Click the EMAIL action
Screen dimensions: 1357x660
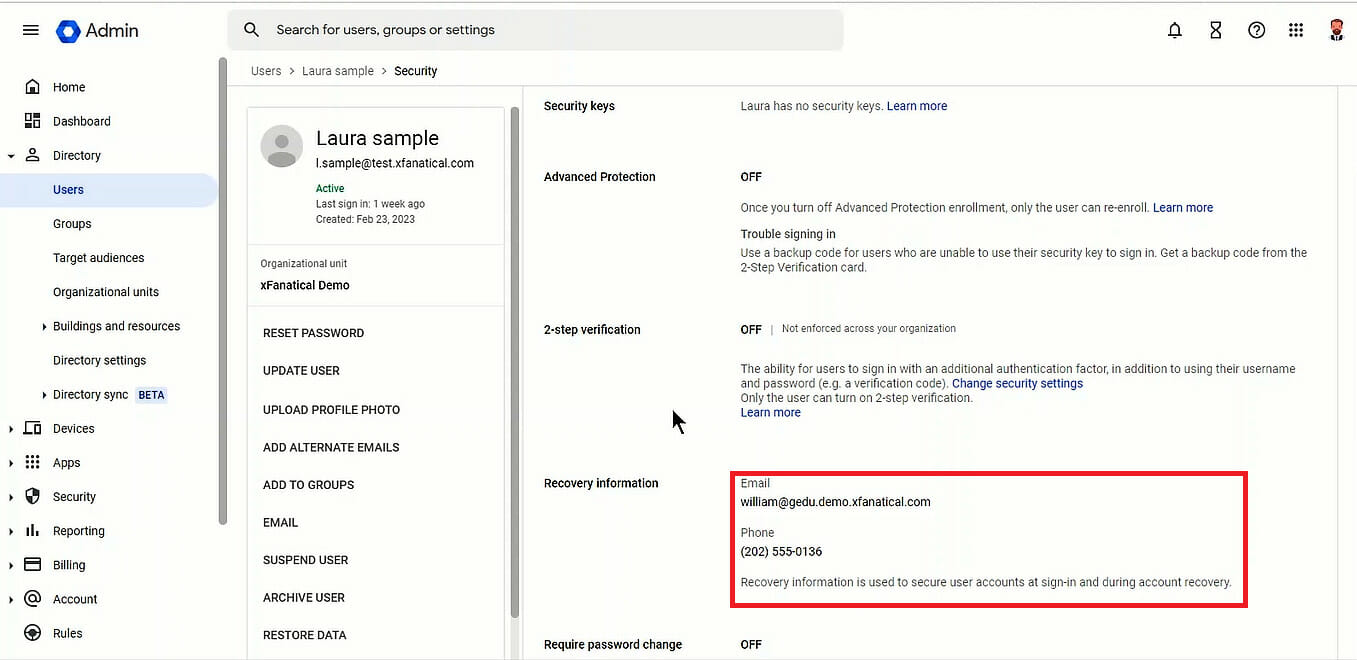click(x=280, y=523)
